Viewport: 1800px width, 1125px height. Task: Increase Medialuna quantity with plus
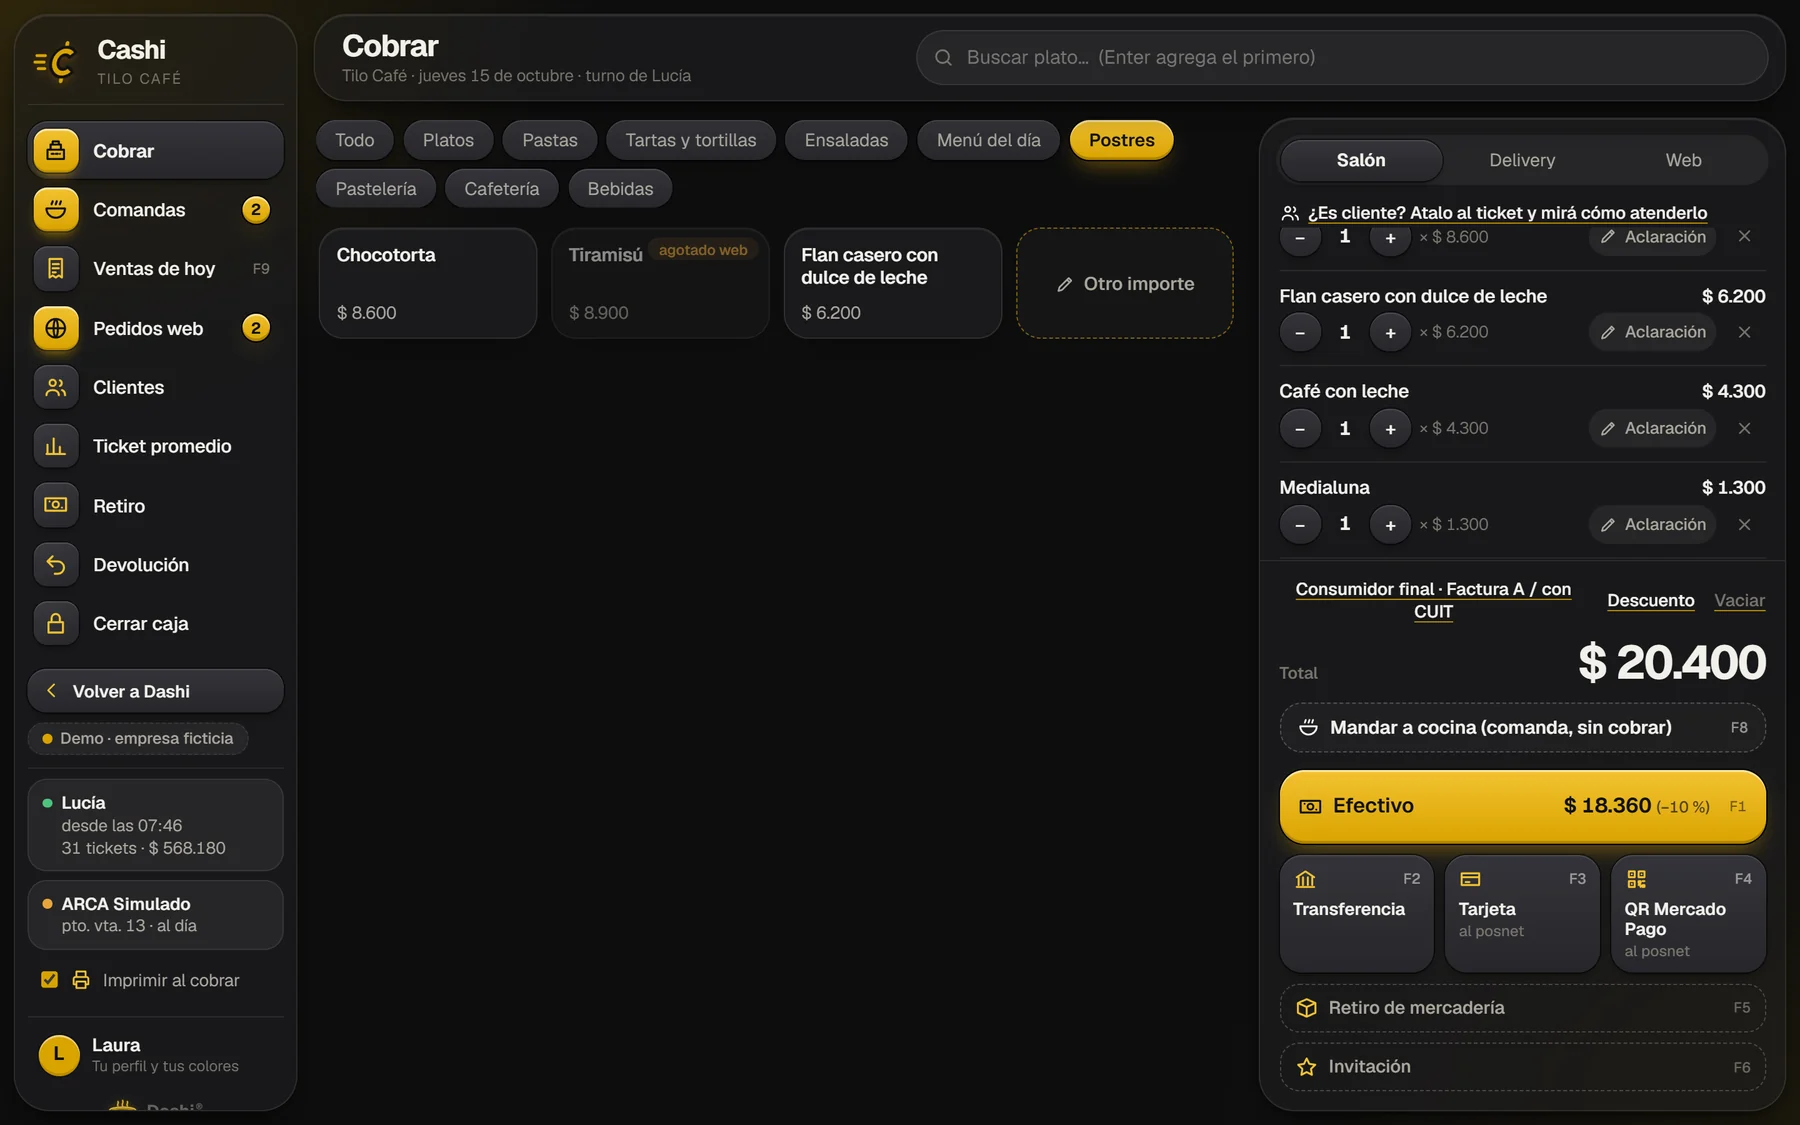pyautogui.click(x=1390, y=524)
